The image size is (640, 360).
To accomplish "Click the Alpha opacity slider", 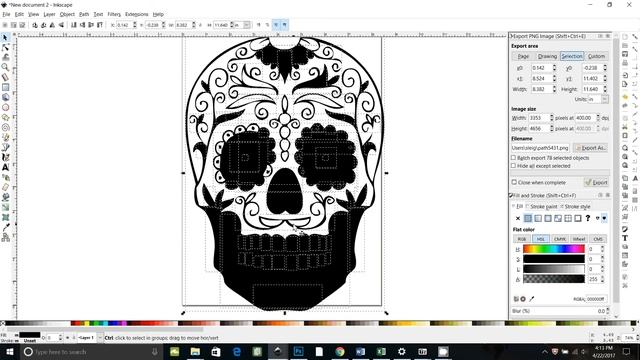I will tap(554, 279).
